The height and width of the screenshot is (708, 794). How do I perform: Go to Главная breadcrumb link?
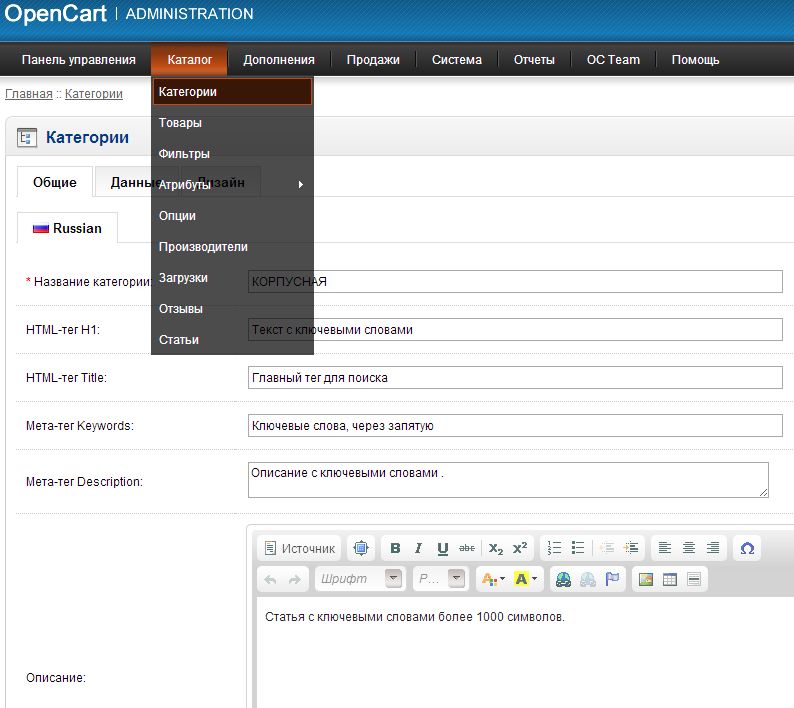pyautogui.click(x=29, y=94)
